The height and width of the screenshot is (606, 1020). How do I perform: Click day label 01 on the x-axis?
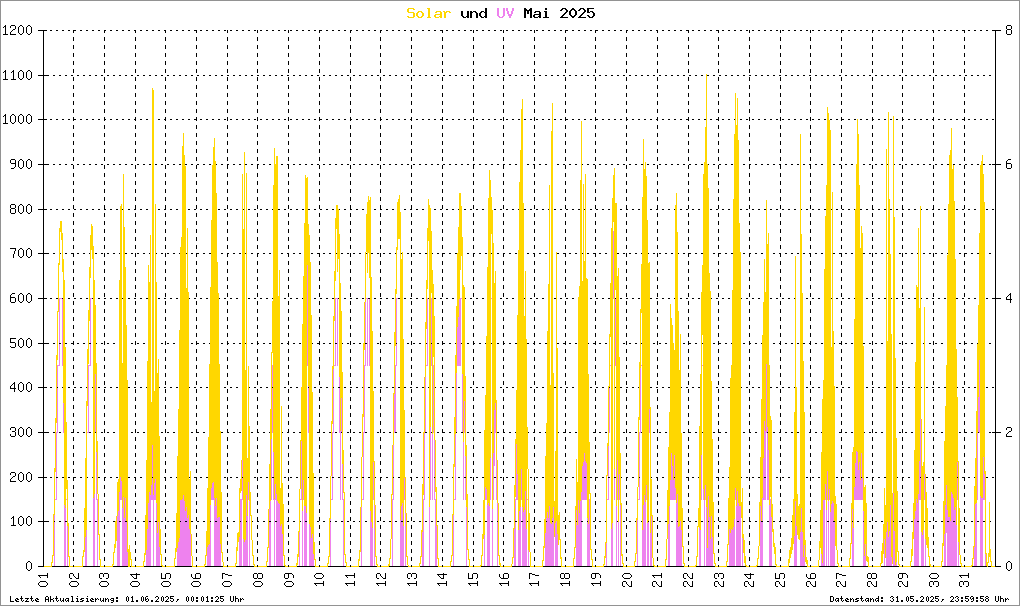[44, 579]
